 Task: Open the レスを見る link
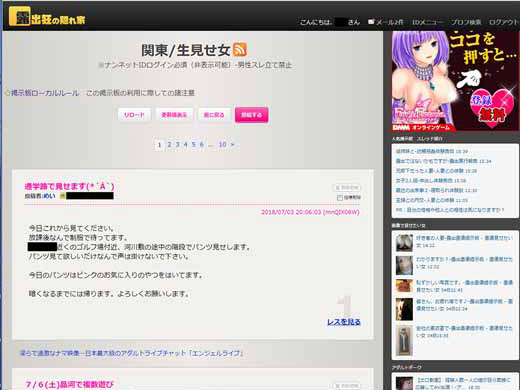tap(344, 322)
